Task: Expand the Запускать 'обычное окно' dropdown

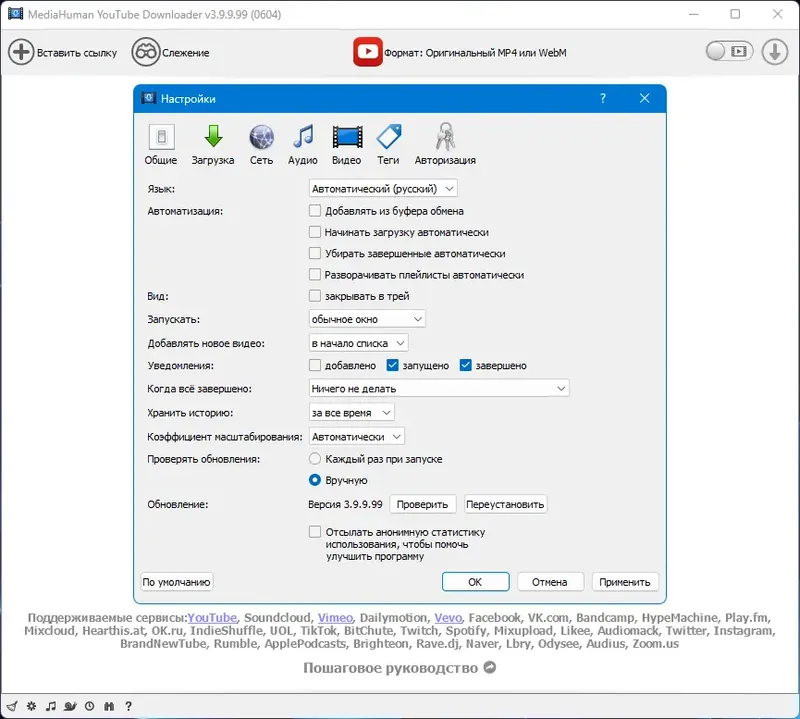Action: [x=367, y=319]
